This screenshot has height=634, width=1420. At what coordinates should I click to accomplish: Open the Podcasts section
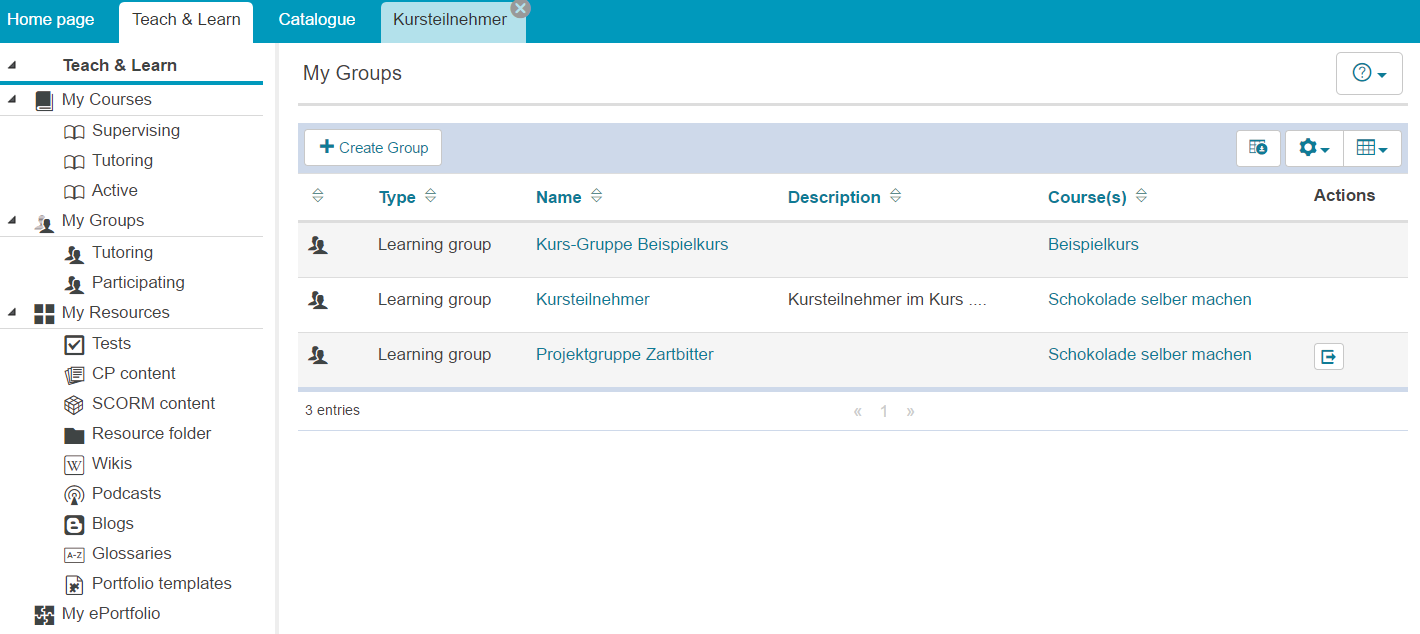(x=73, y=493)
